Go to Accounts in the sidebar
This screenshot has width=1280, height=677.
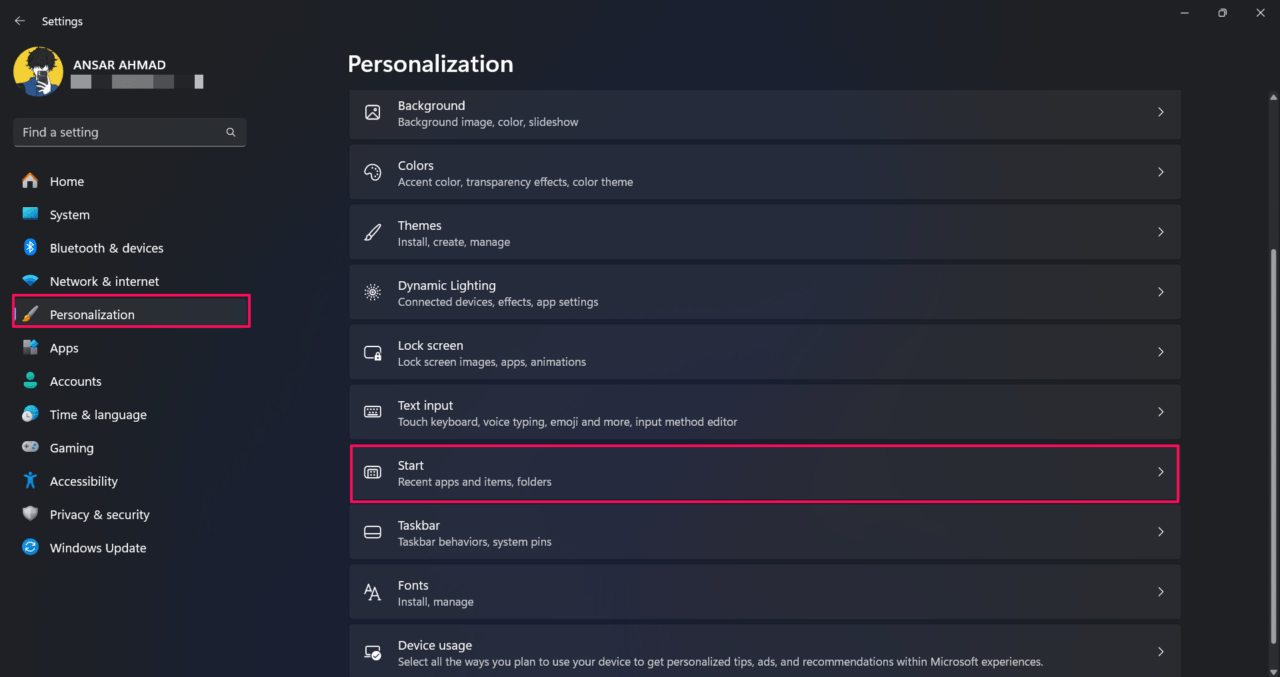click(x=75, y=381)
